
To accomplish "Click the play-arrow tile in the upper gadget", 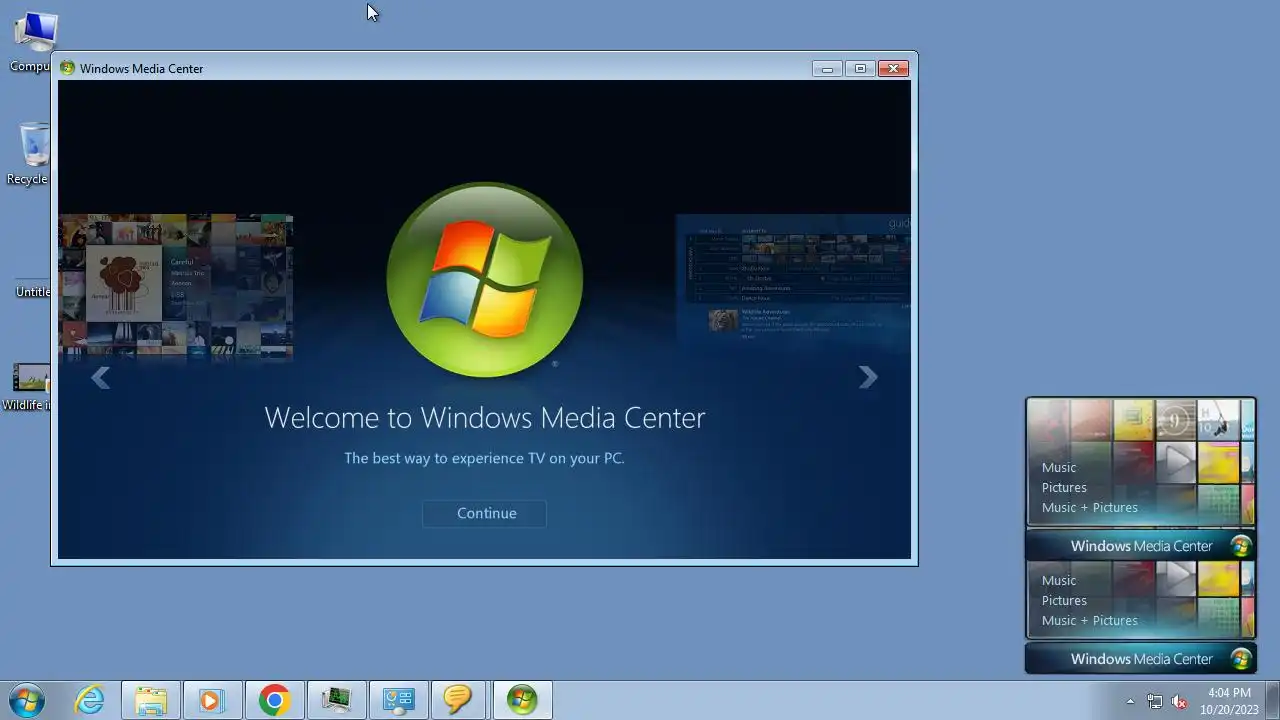I will pyautogui.click(x=1176, y=463).
